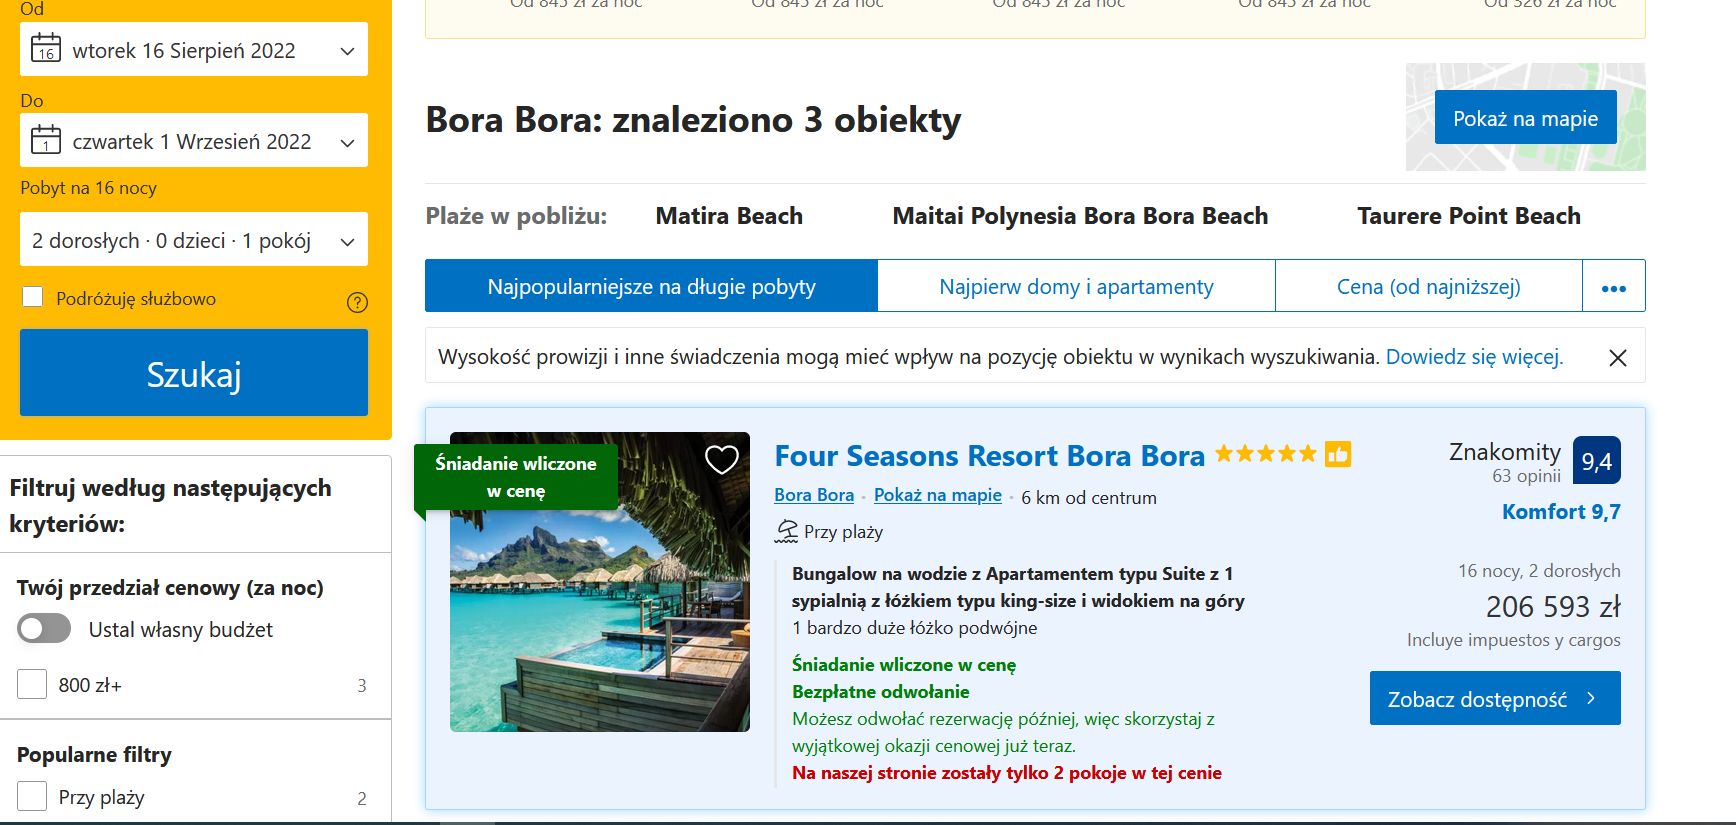Image resolution: width=1736 pixels, height=825 pixels.
Task: Click the beach icon next to Przy plaży
Action: click(x=786, y=531)
